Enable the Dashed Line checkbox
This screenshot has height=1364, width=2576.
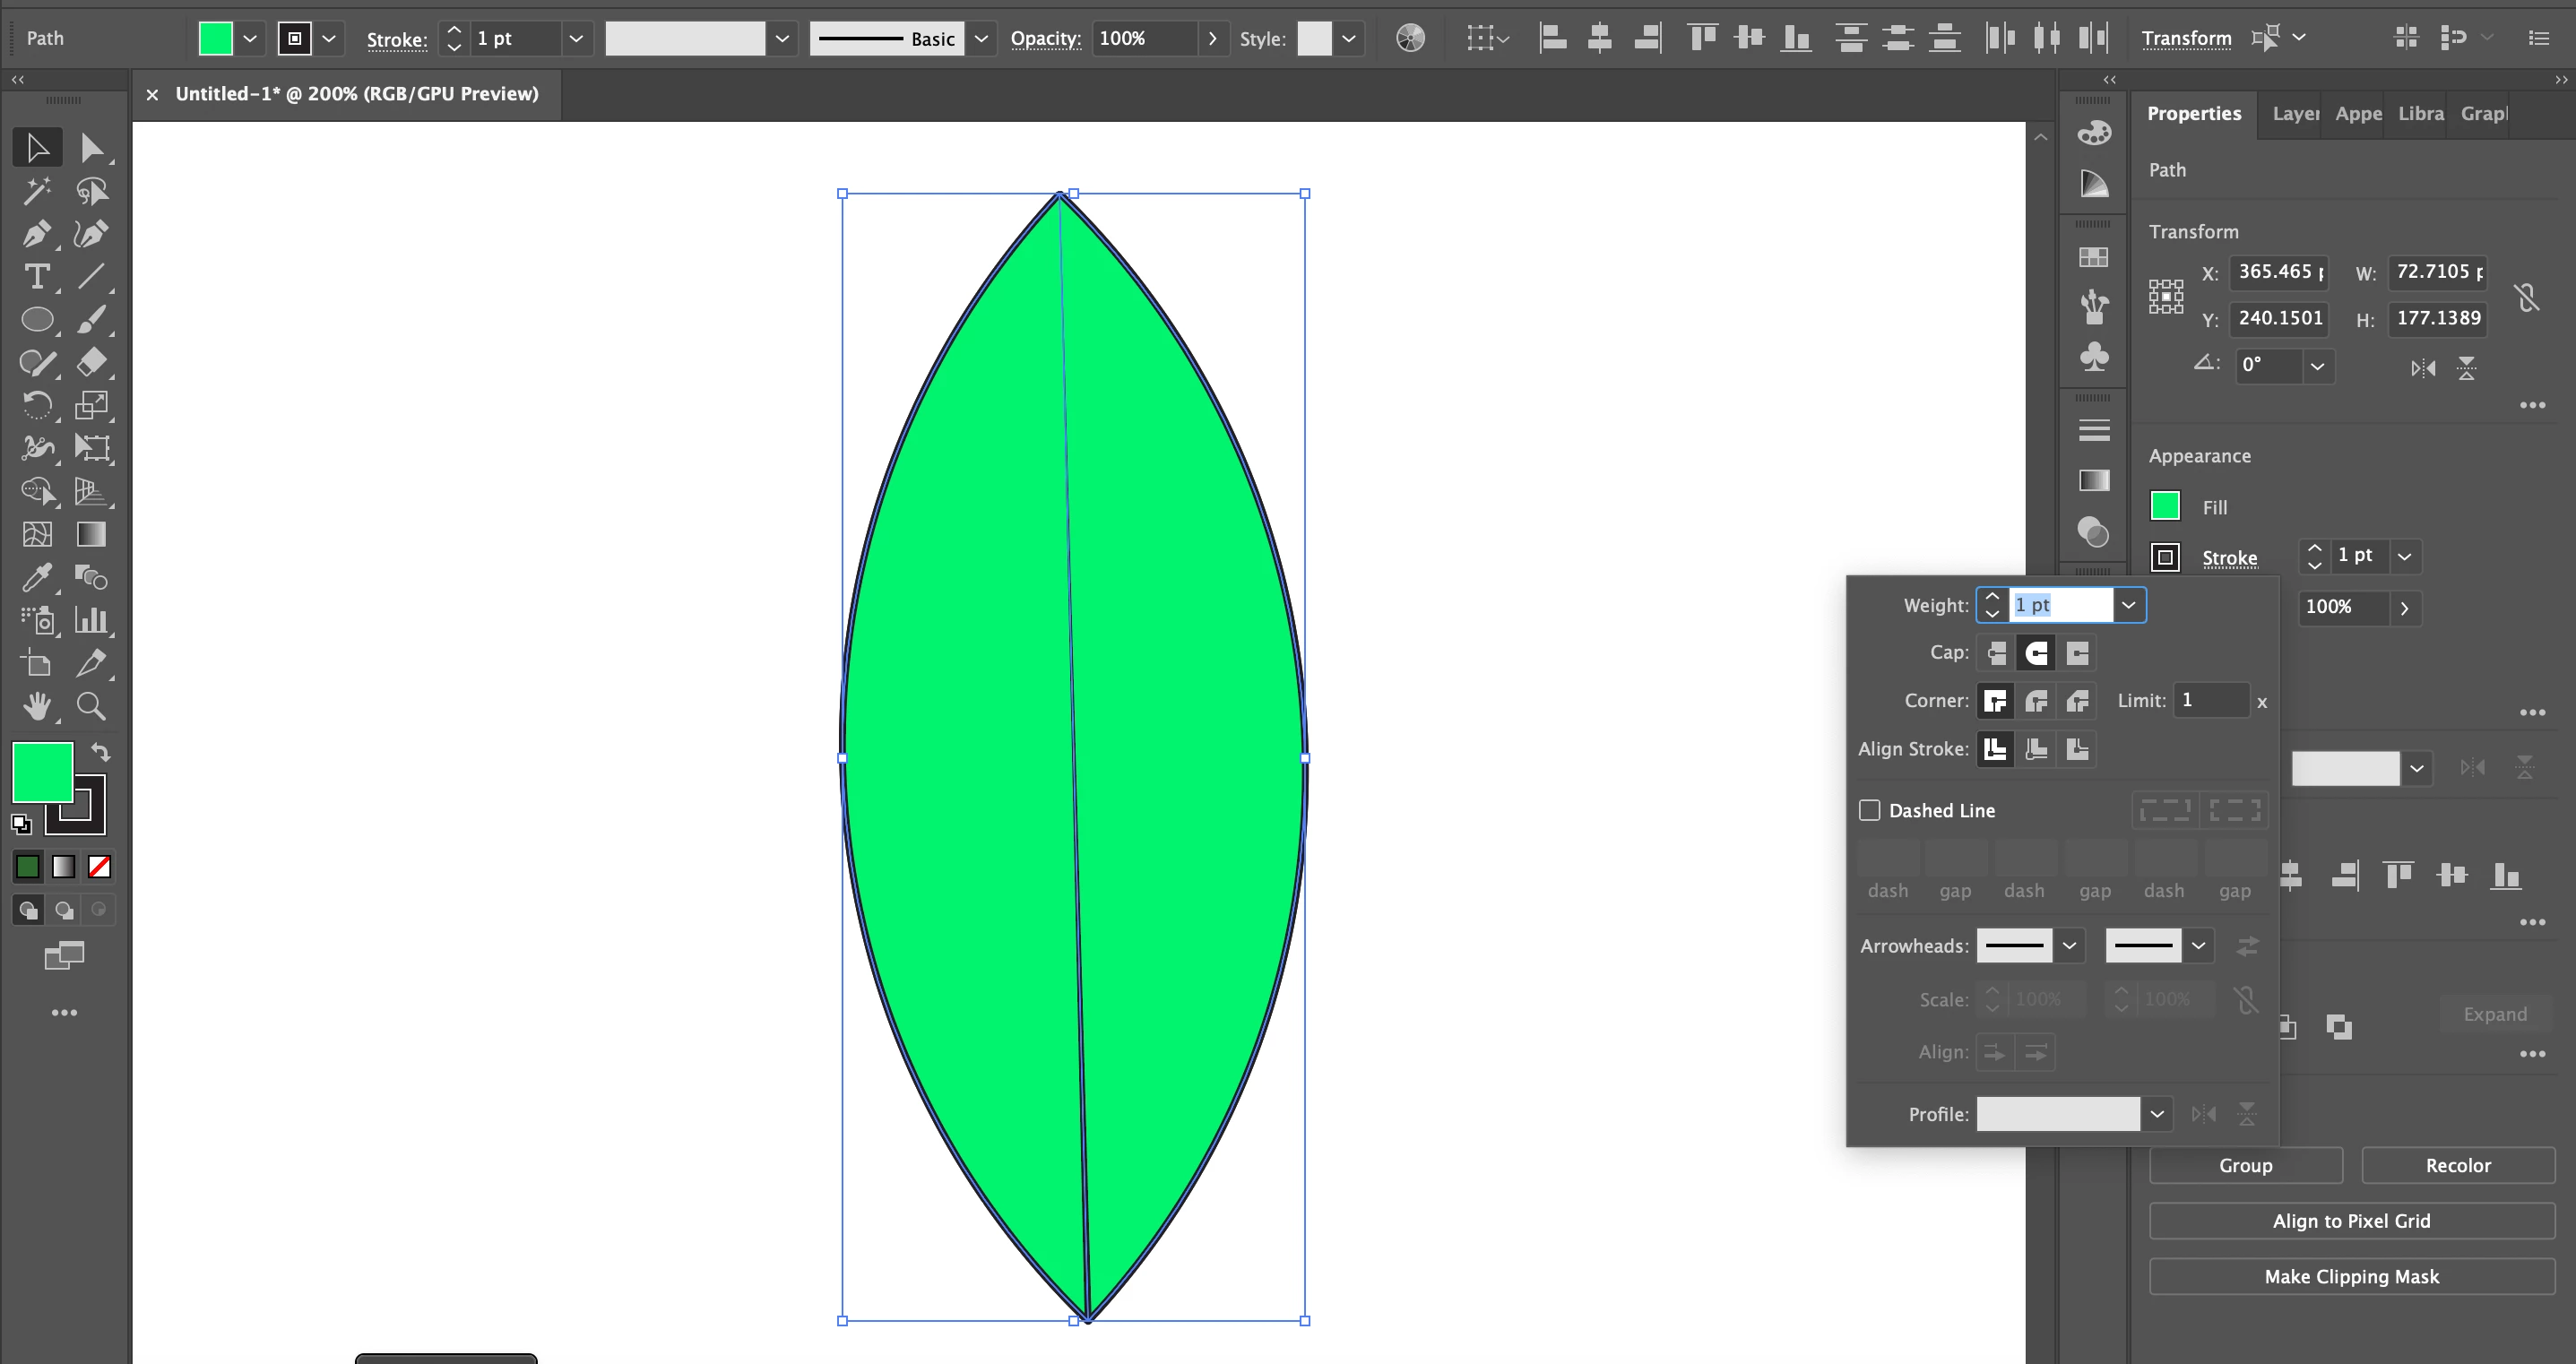[1869, 810]
